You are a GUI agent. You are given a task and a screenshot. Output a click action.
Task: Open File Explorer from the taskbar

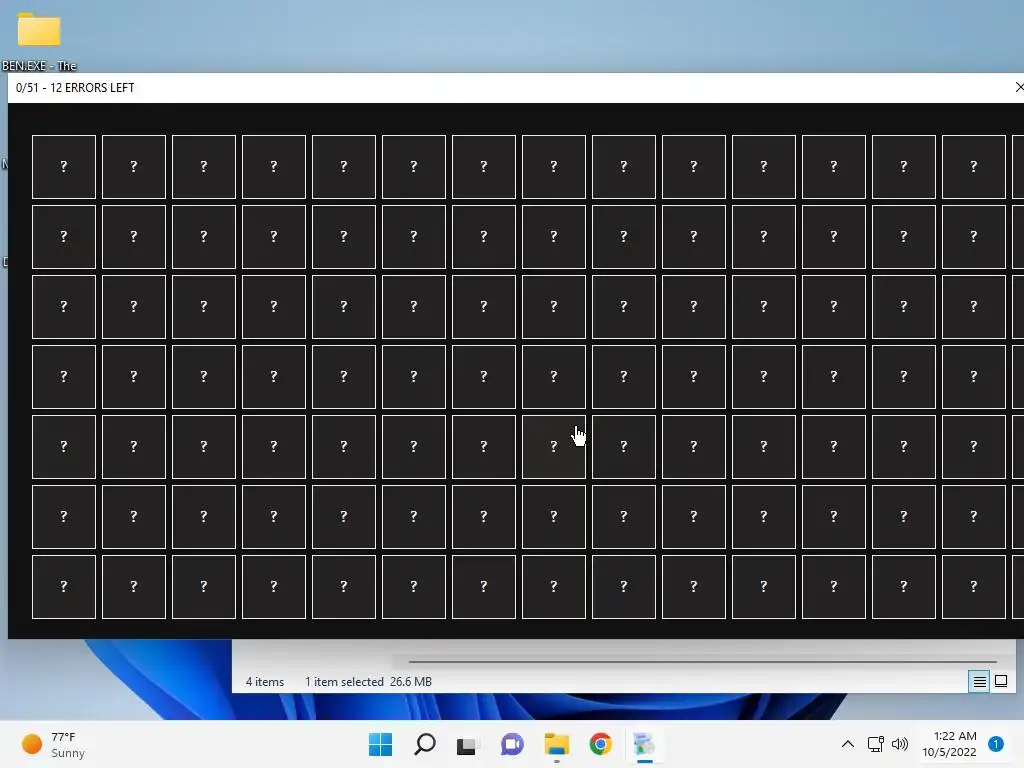(556, 744)
